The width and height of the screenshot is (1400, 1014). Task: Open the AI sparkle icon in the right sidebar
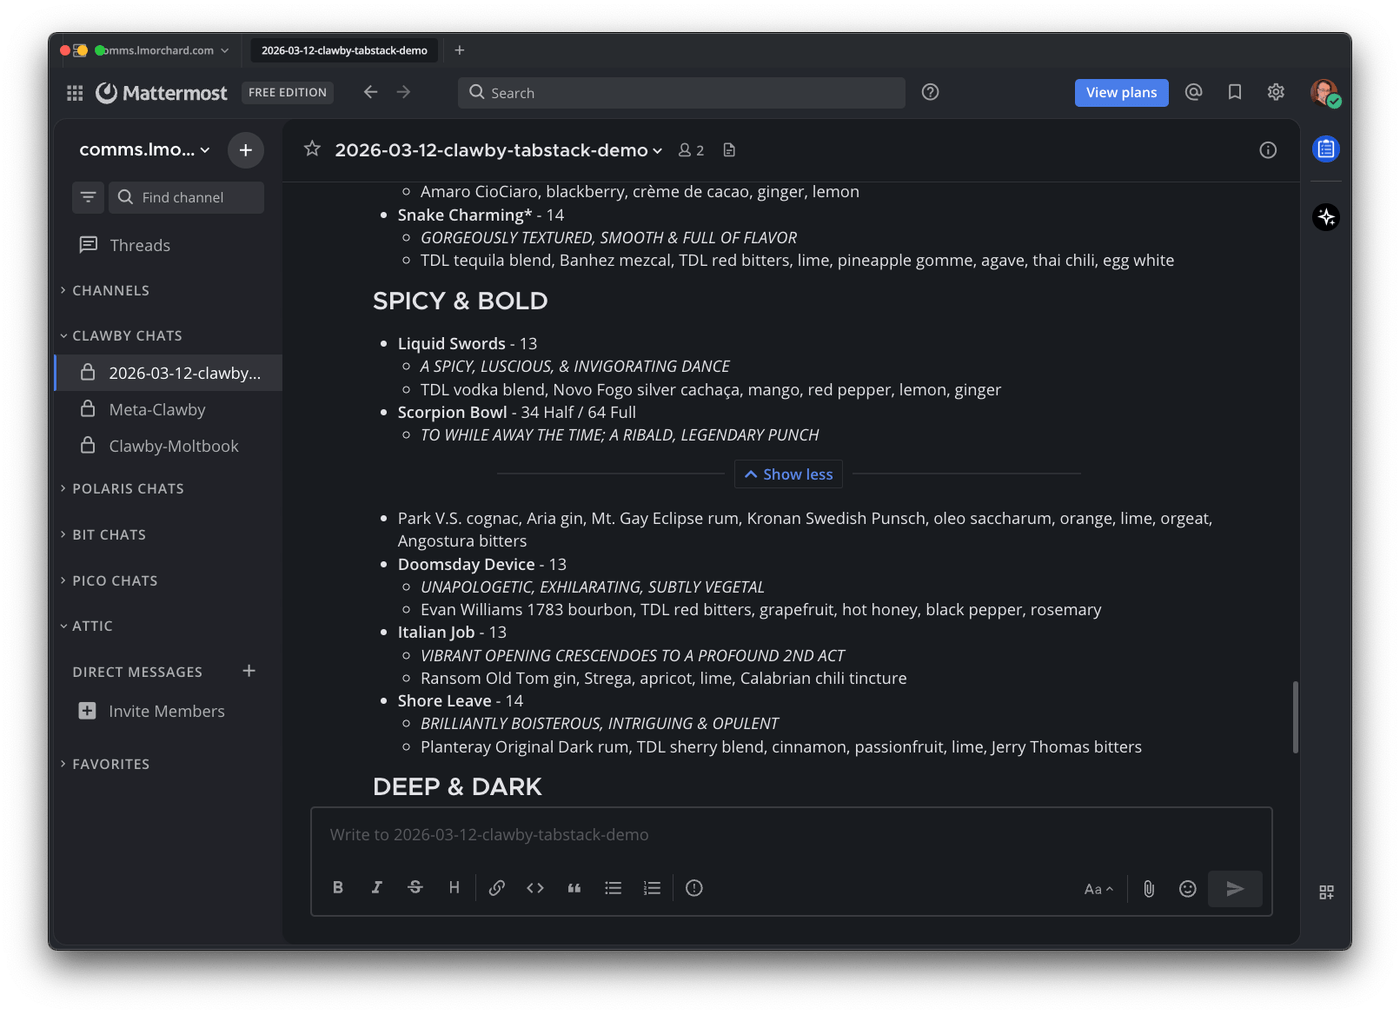point(1326,217)
